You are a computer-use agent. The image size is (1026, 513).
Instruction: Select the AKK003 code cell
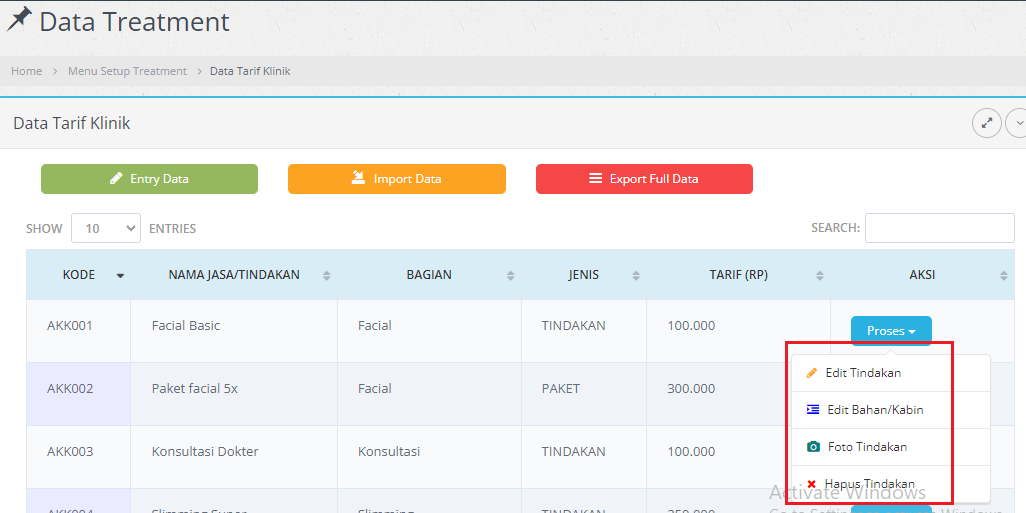click(79, 457)
